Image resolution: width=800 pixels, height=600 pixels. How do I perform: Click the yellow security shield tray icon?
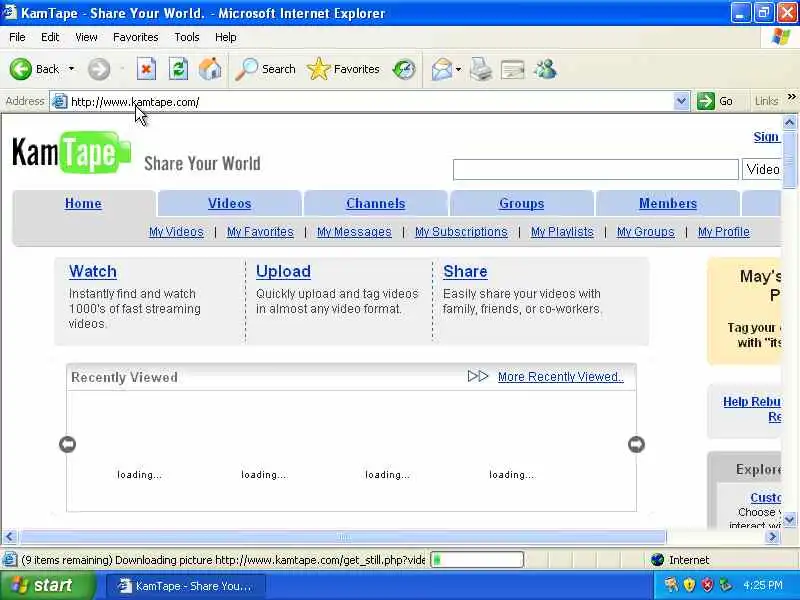(x=689, y=585)
